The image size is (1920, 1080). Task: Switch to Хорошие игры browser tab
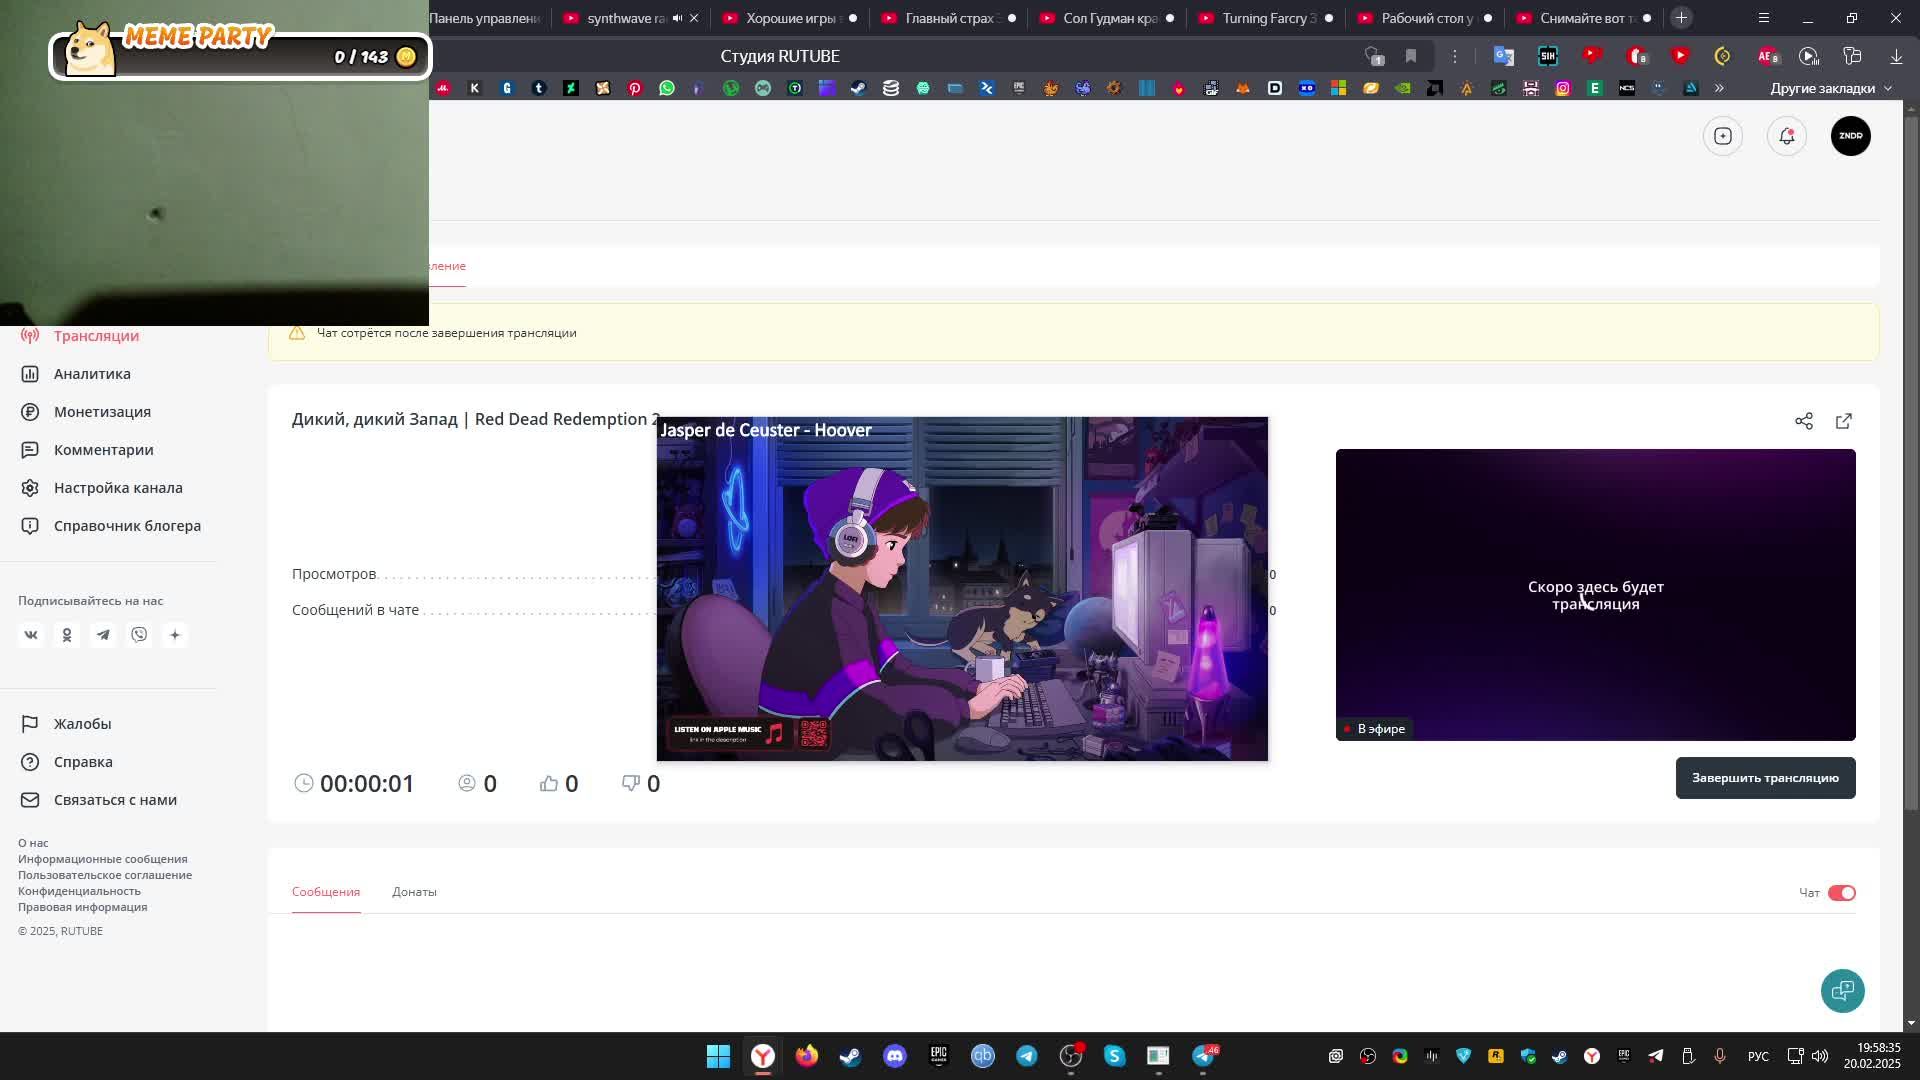point(790,18)
